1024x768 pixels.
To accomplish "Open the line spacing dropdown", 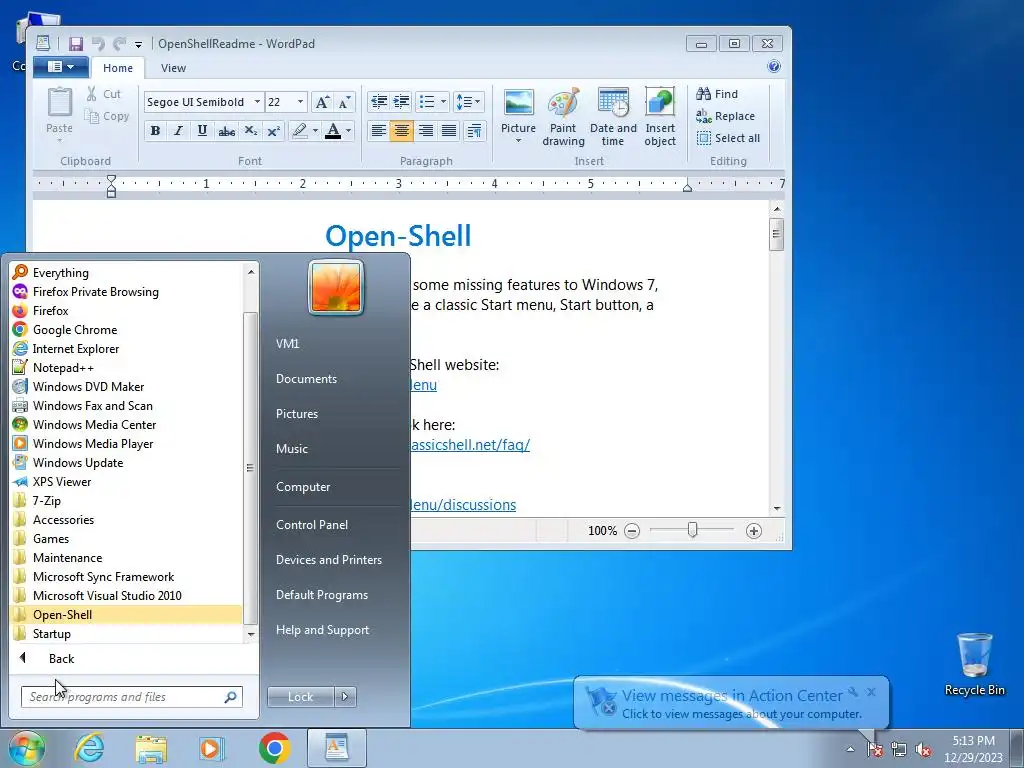I will pyautogui.click(x=468, y=101).
